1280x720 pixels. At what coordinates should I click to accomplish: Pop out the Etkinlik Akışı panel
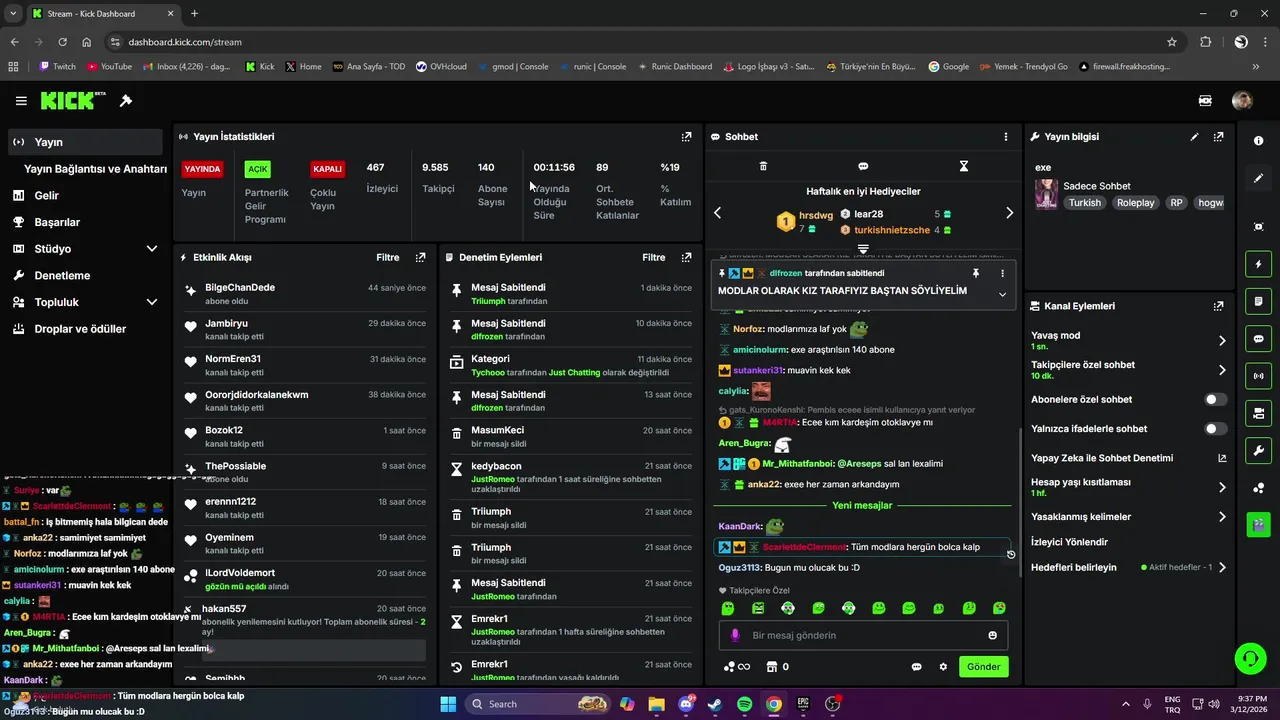point(420,257)
